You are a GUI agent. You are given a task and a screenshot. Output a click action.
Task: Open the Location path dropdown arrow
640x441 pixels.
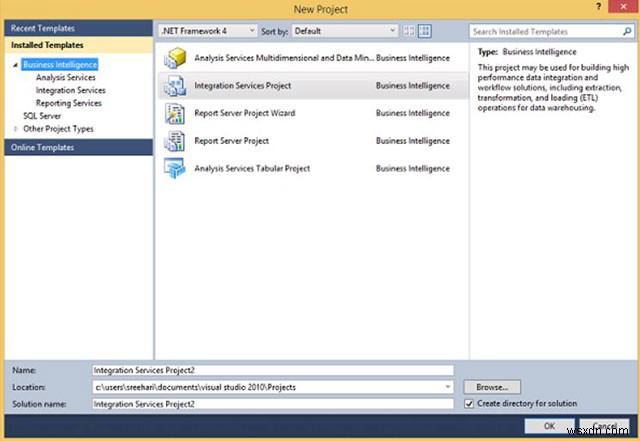click(447, 387)
